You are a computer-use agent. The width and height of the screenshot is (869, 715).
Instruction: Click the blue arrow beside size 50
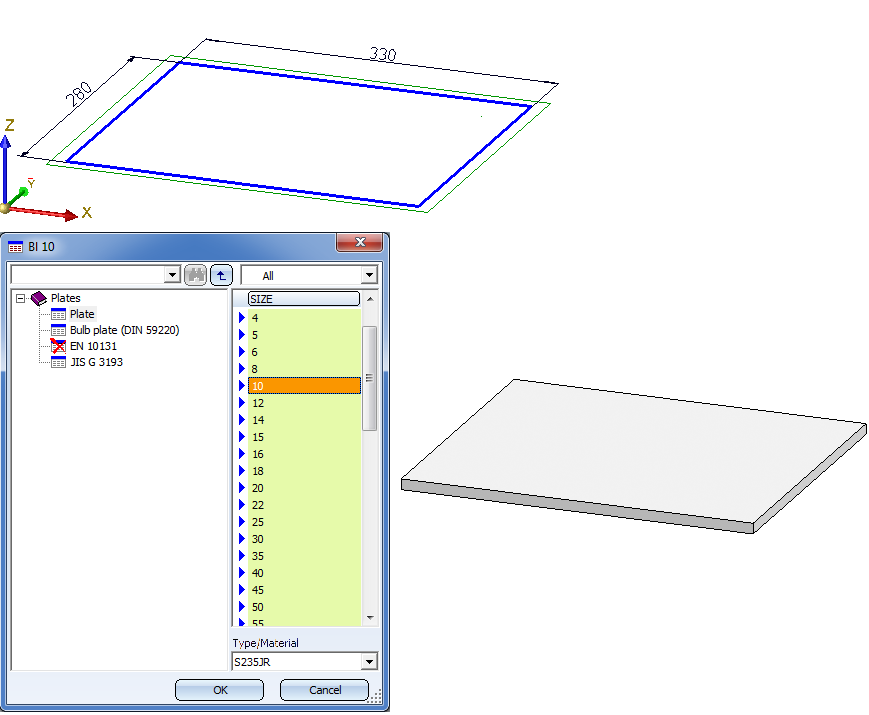pos(242,607)
